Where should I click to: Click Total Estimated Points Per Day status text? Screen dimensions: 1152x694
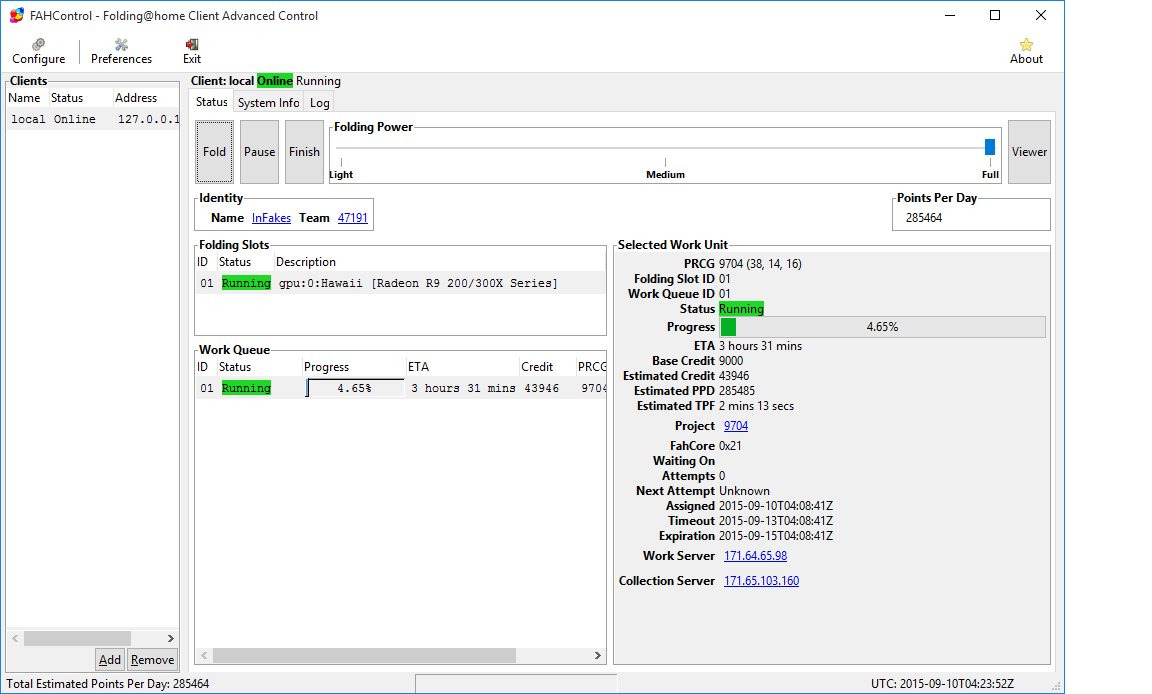(108, 684)
